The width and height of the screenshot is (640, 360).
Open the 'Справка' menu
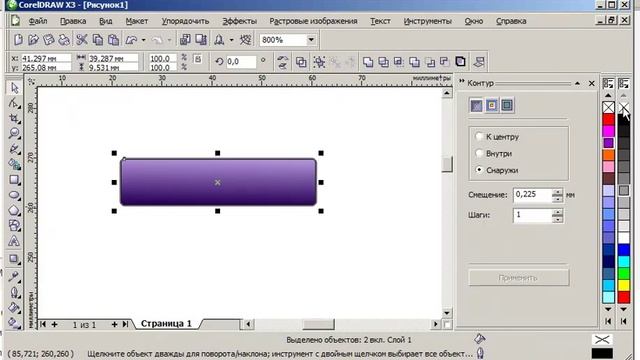tap(511, 21)
